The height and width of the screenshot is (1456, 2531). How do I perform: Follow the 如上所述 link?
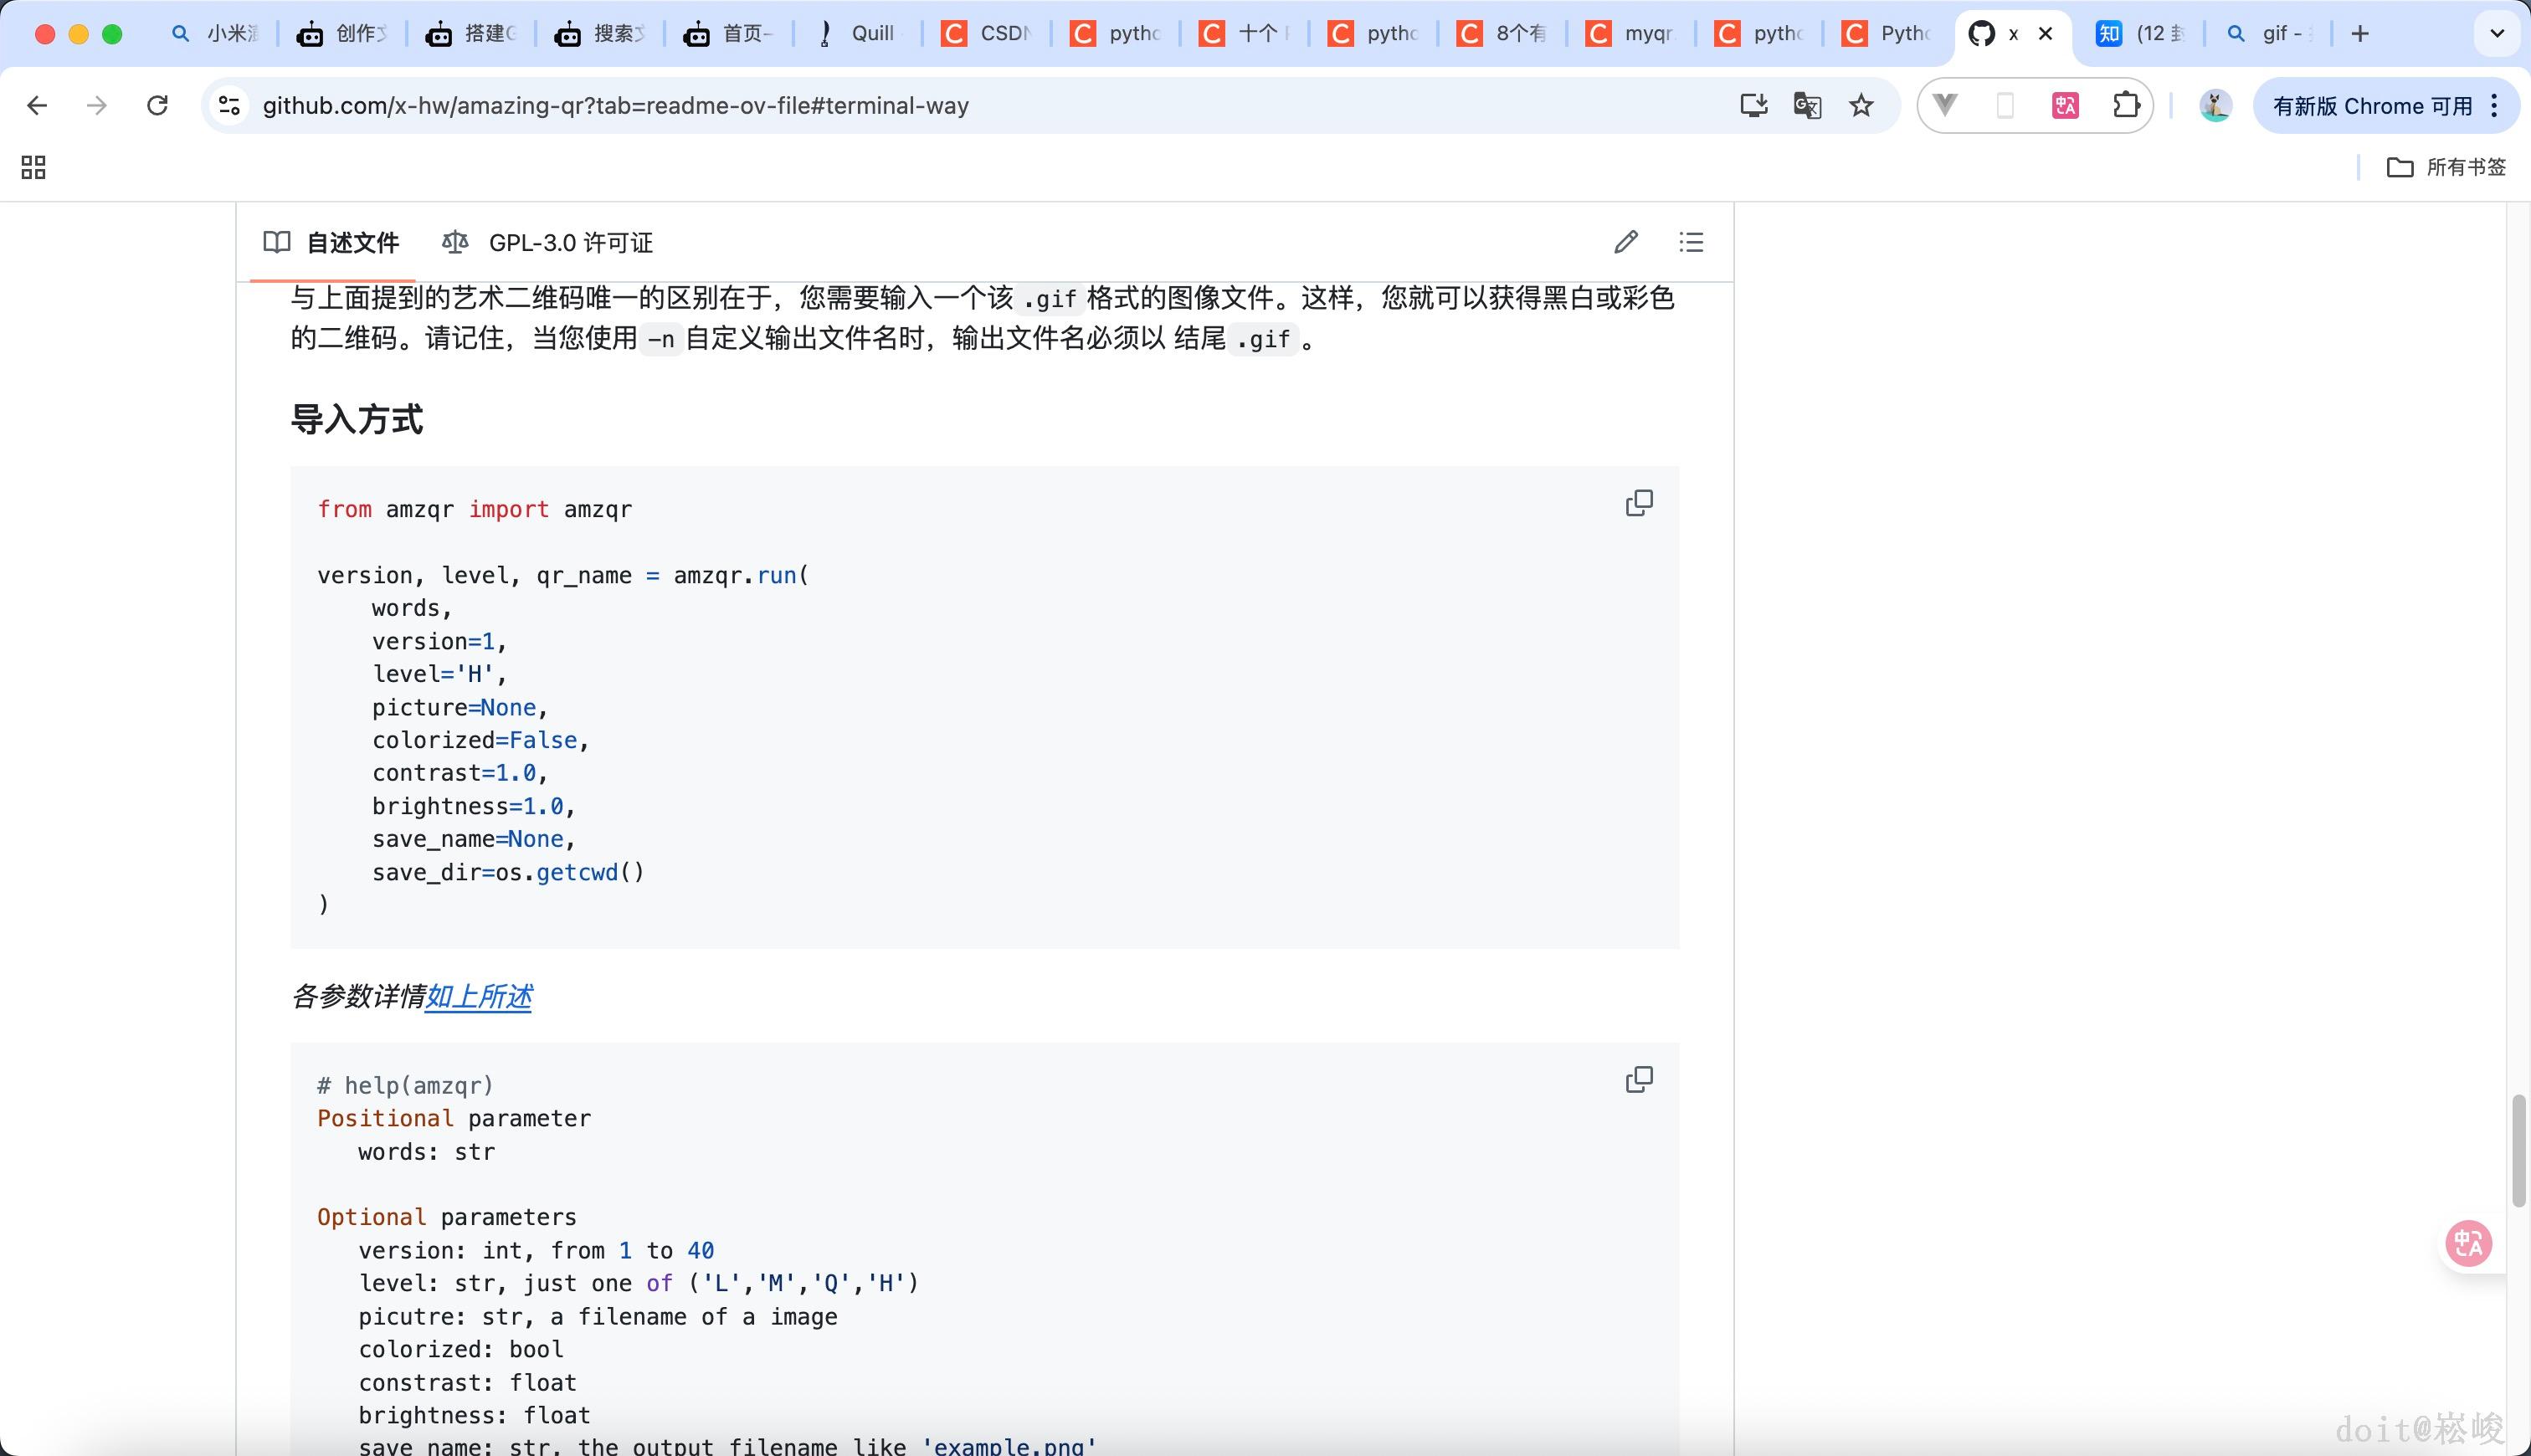tap(479, 997)
